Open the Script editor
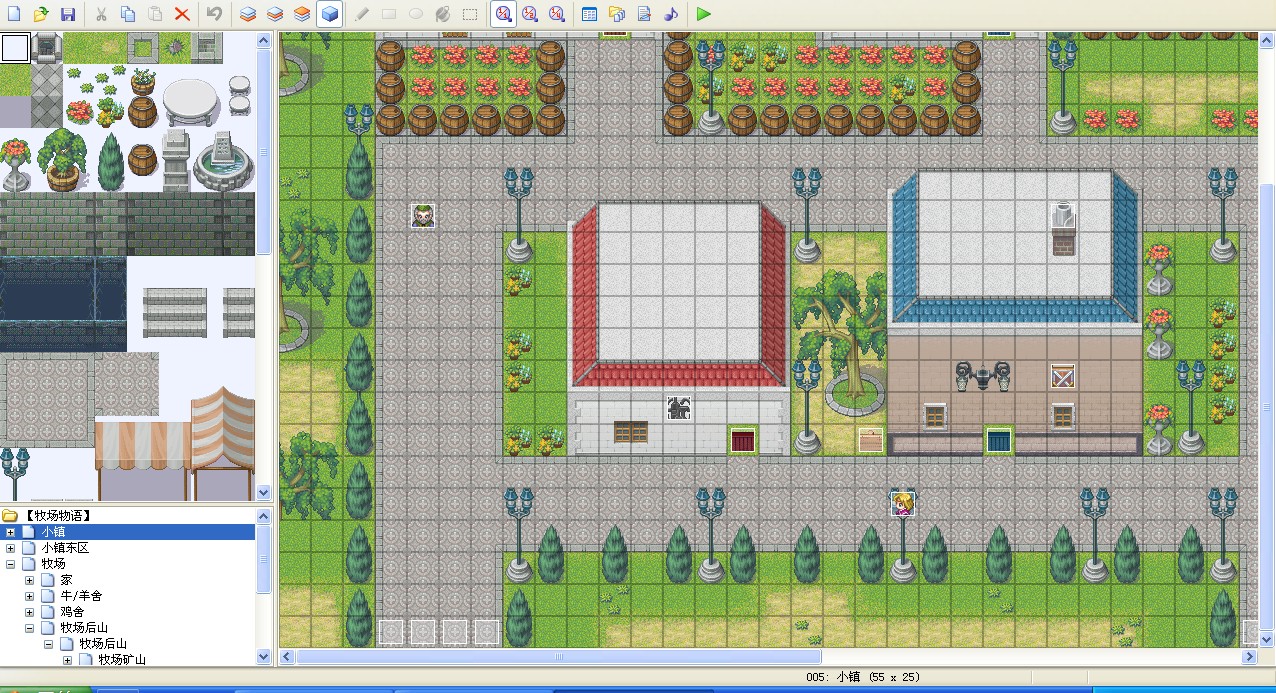Image resolution: width=1276 pixels, height=693 pixels. click(x=644, y=14)
